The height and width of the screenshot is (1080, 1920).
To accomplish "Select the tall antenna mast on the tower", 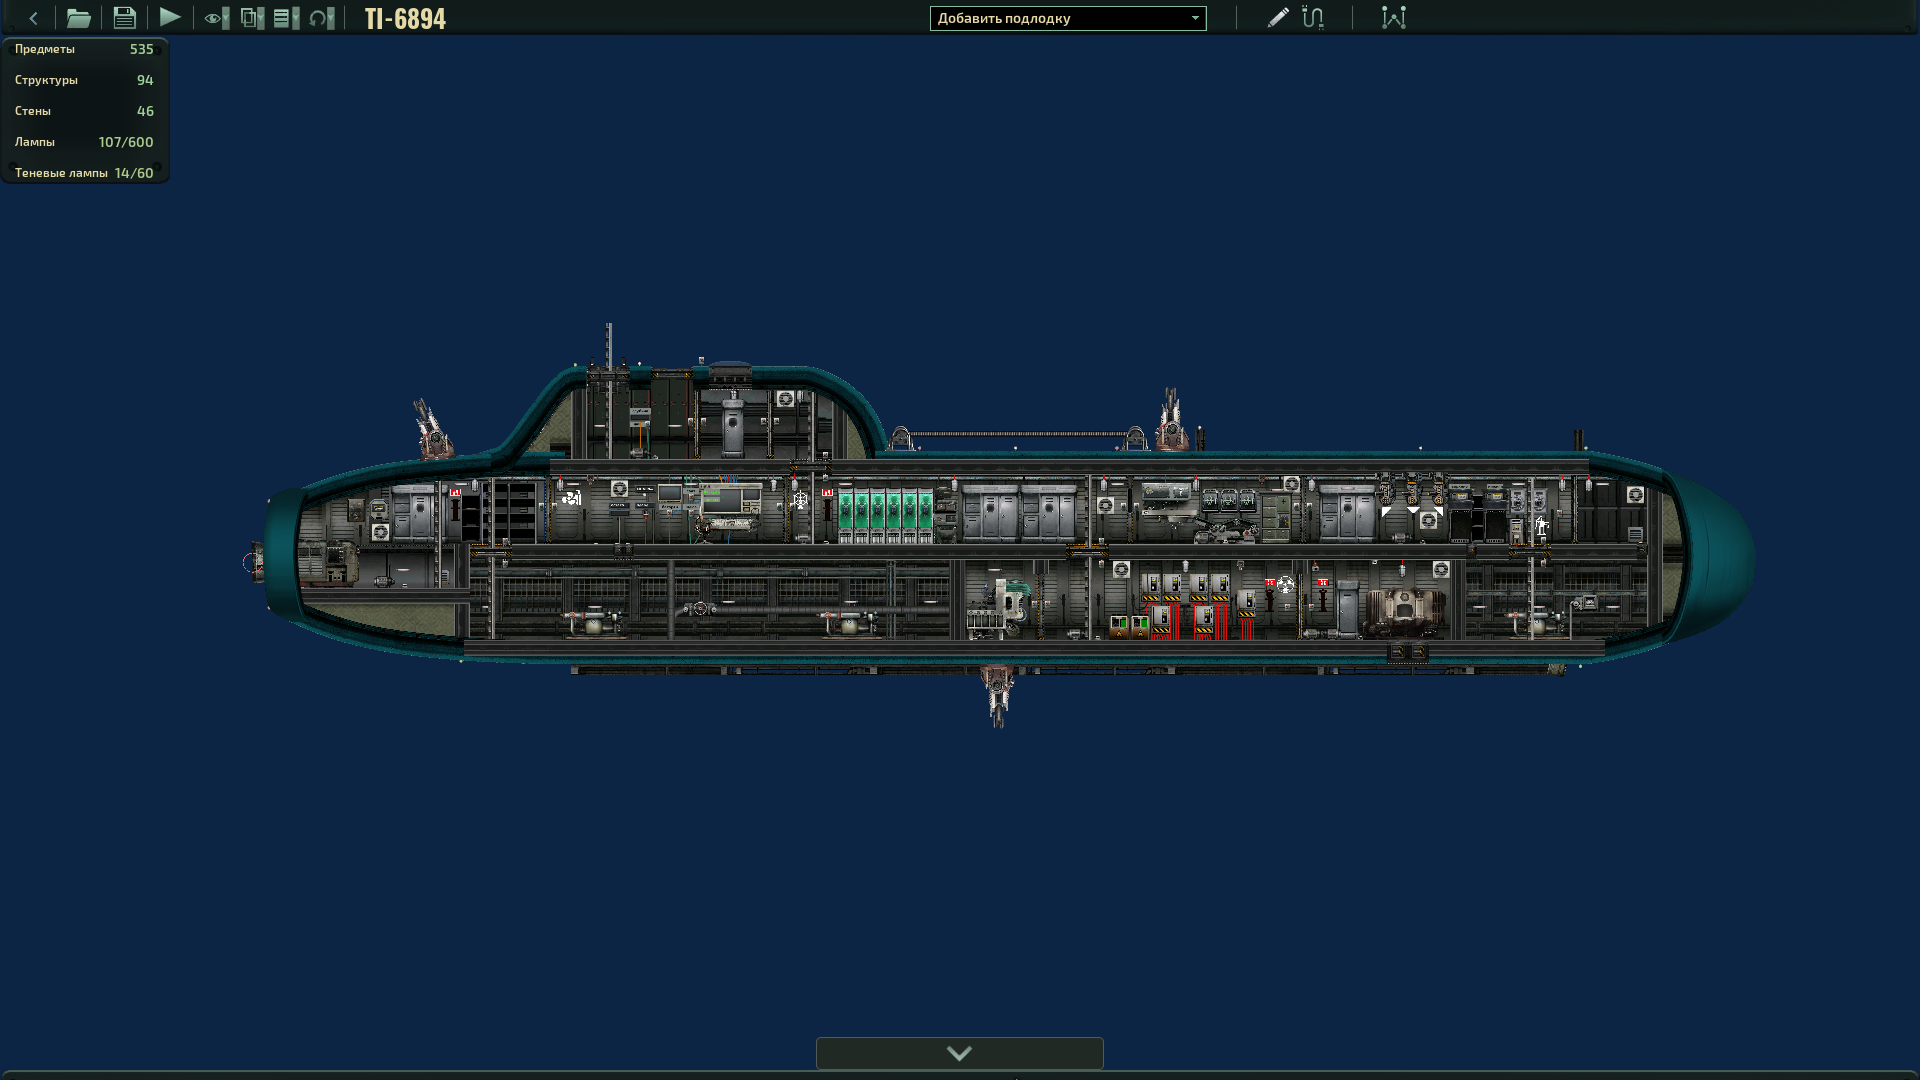I will click(x=608, y=350).
